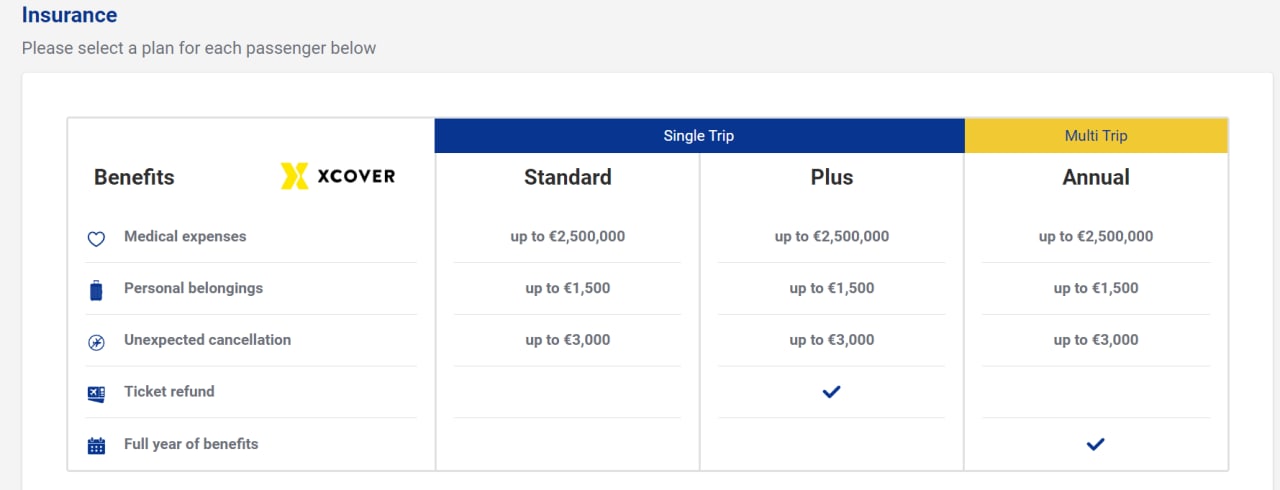Click Annual unexpected cancellation amount €3,000
Screen dimensions: 1280x490
point(1095,340)
